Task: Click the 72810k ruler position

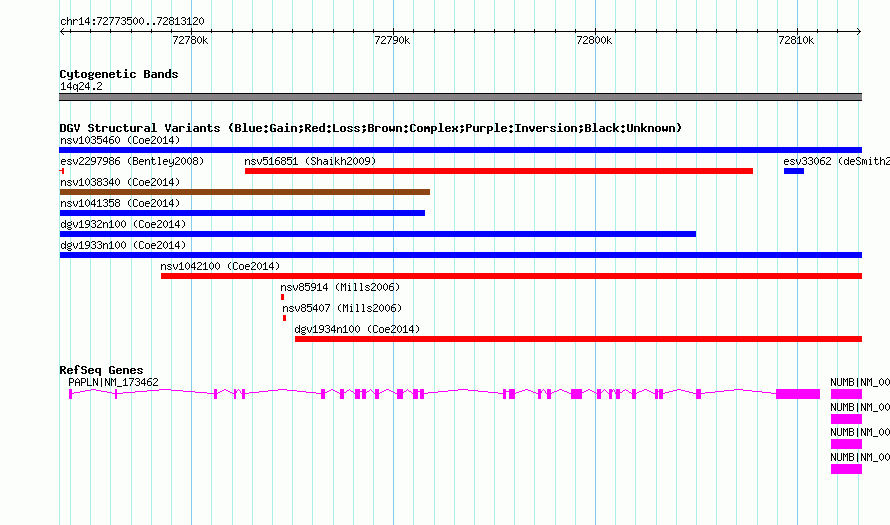Action: 796,40
